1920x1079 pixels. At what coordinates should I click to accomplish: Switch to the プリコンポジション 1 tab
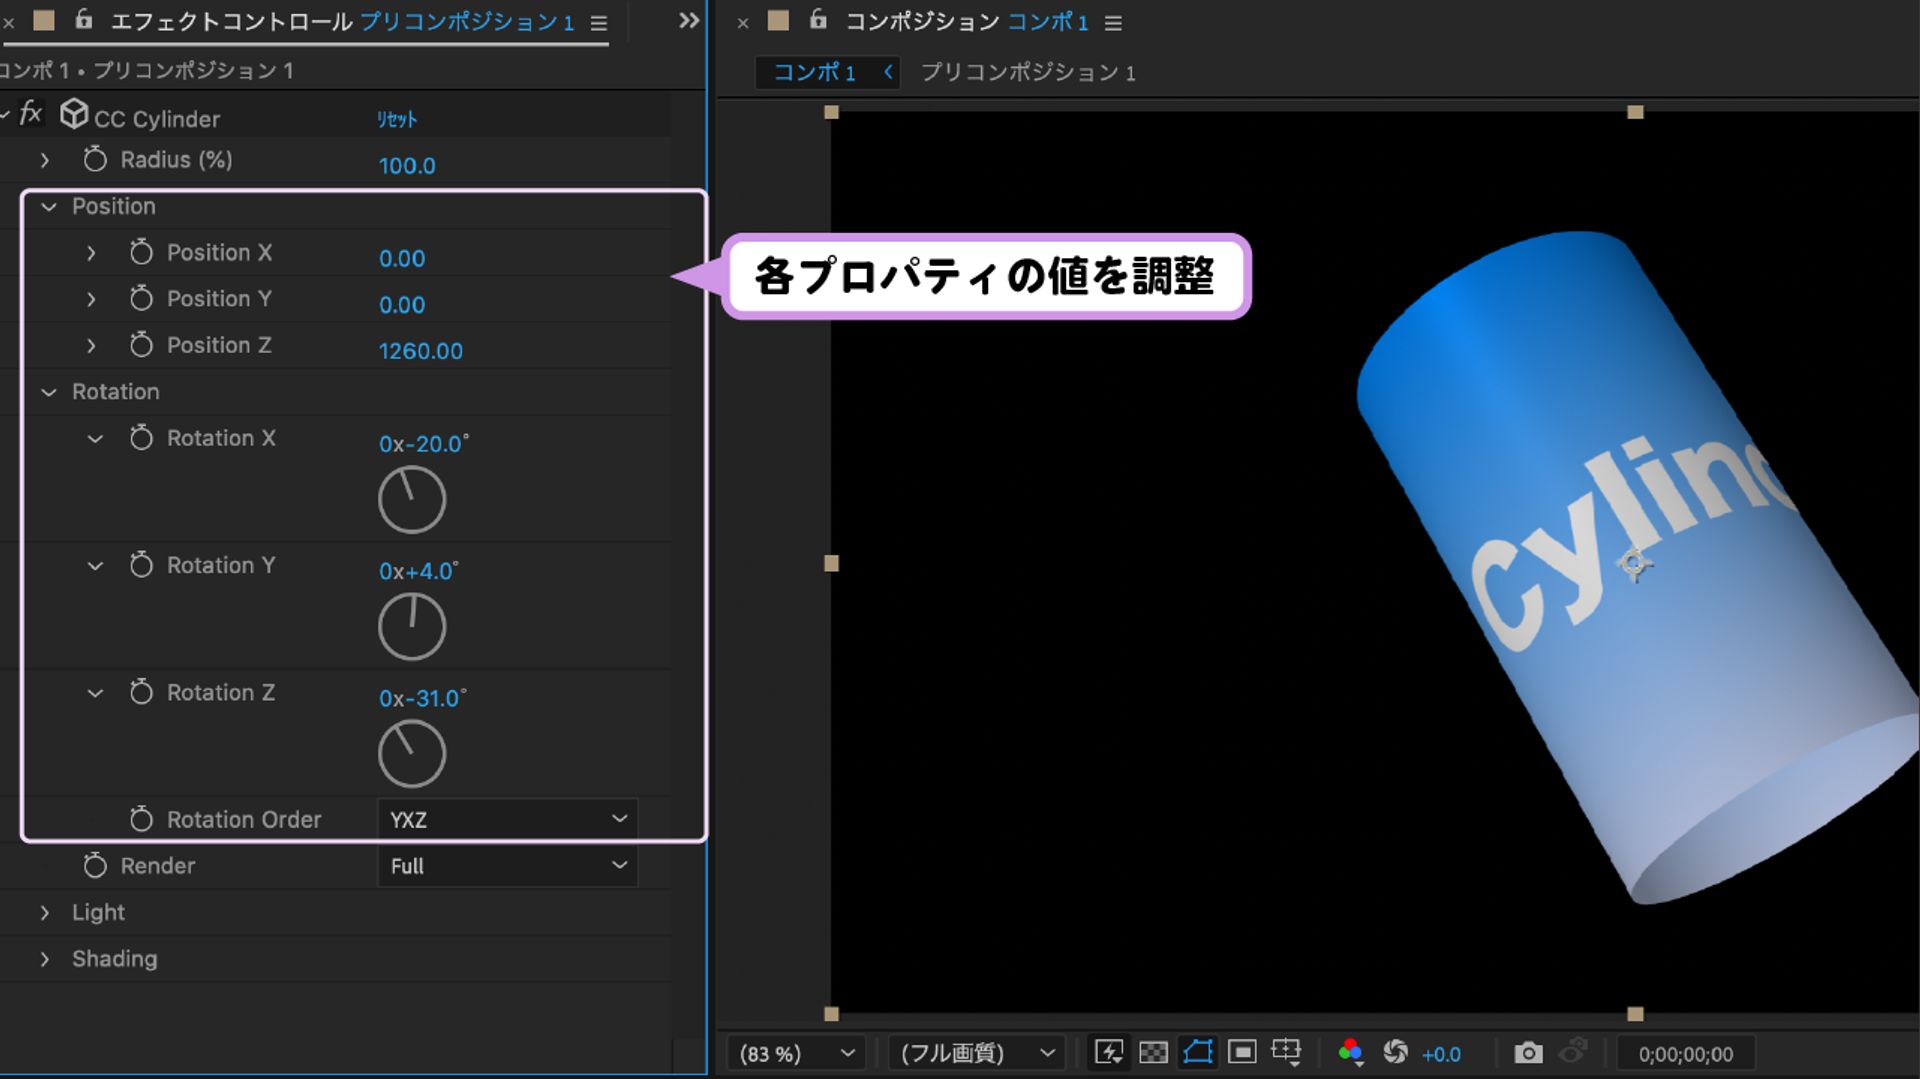[1027, 73]
